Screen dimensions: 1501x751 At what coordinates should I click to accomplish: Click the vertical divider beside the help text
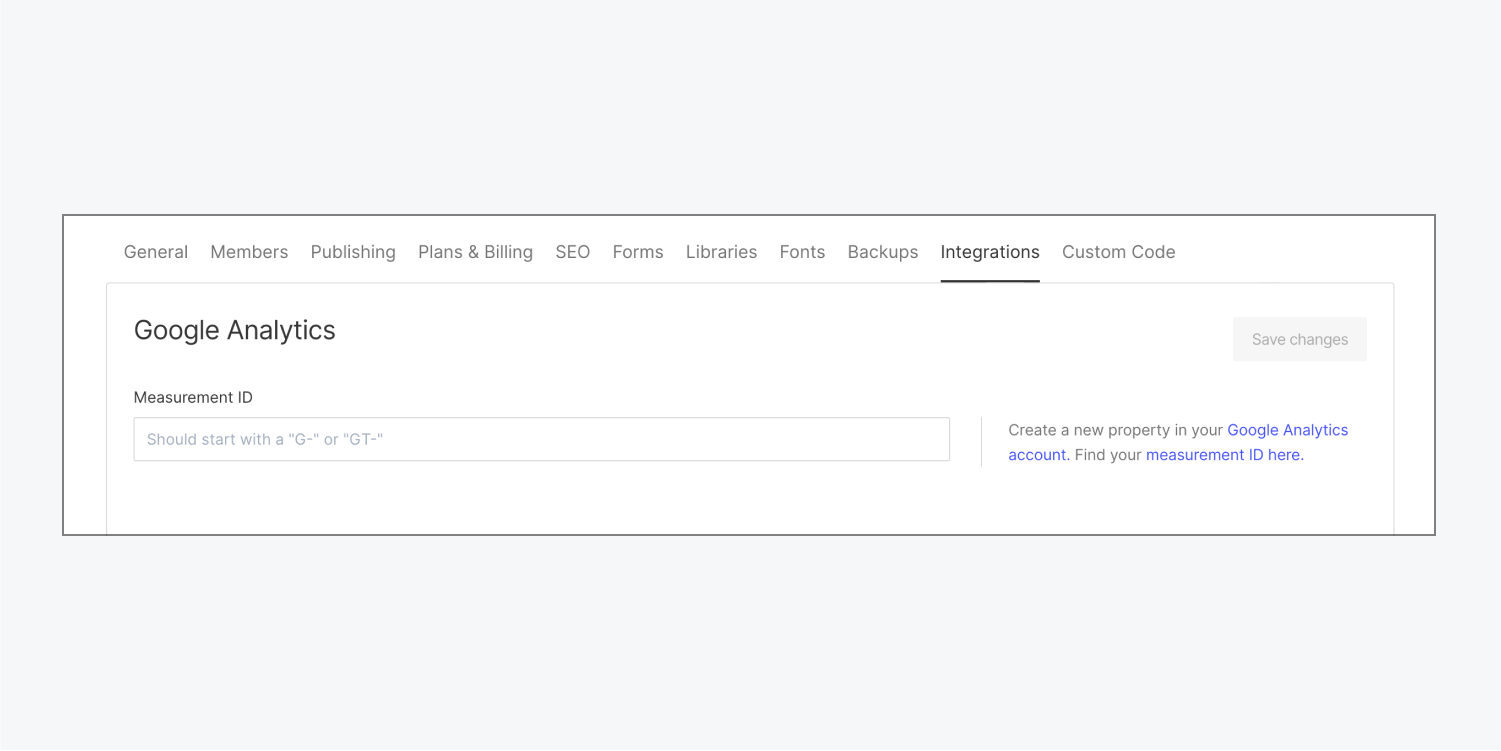point(981,442)
